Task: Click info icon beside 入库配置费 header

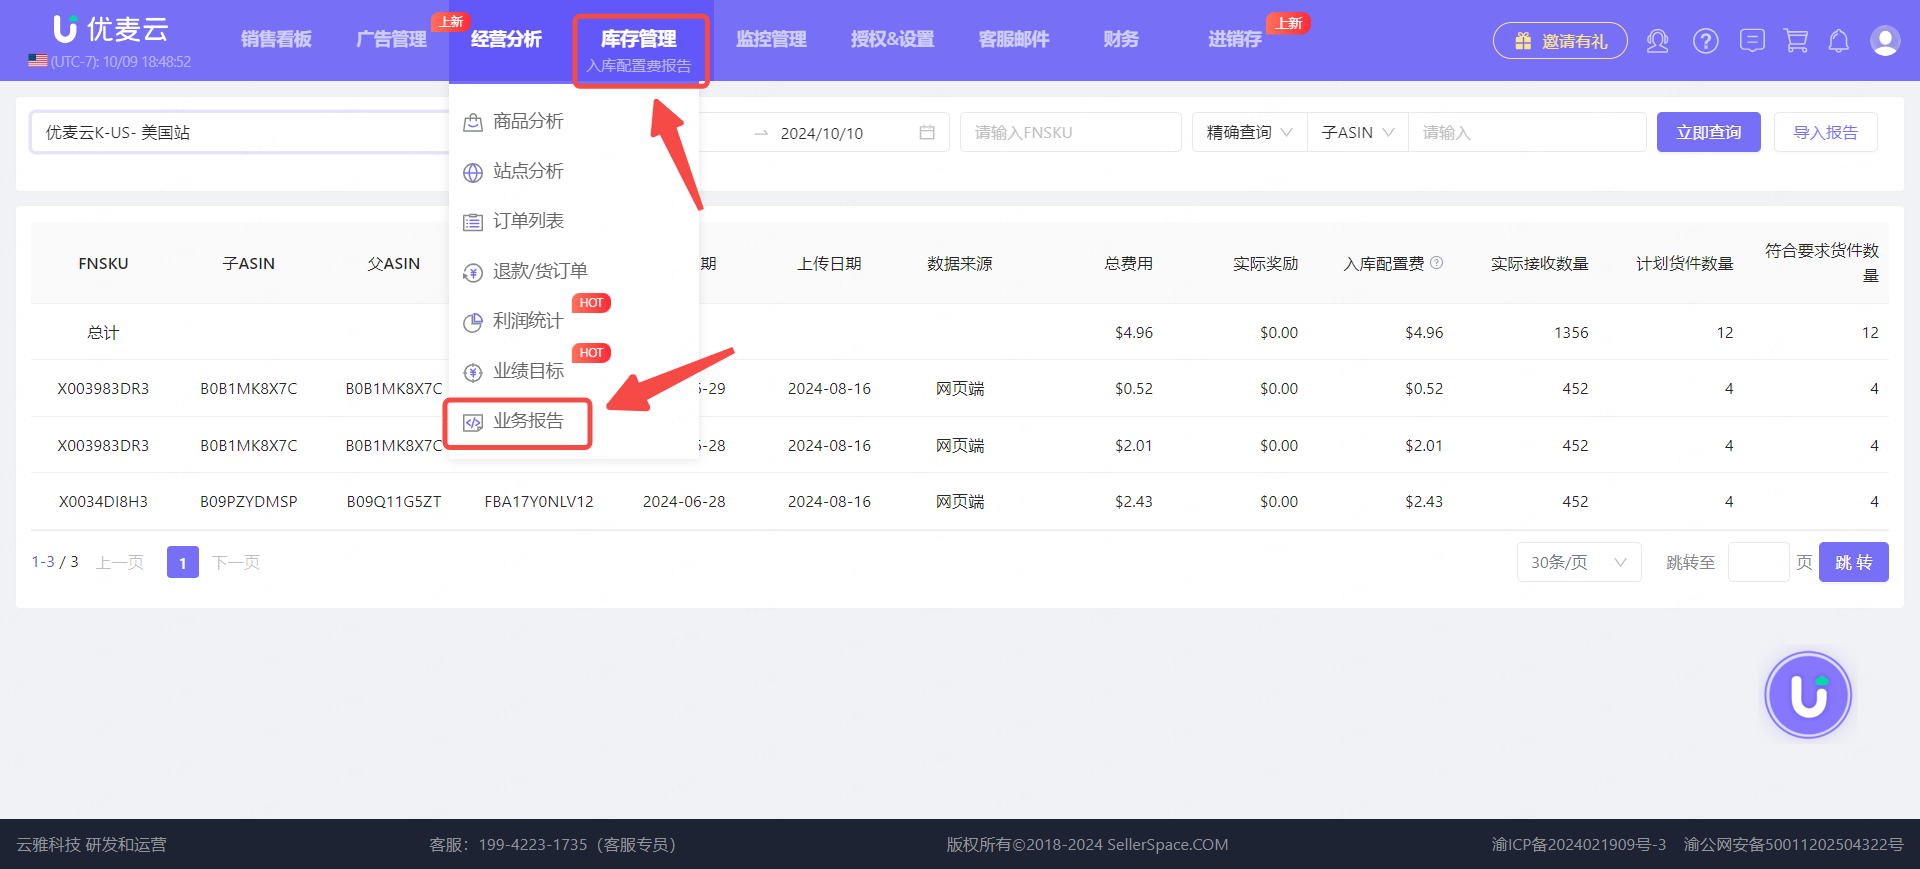Action: tap(1436, 263)
